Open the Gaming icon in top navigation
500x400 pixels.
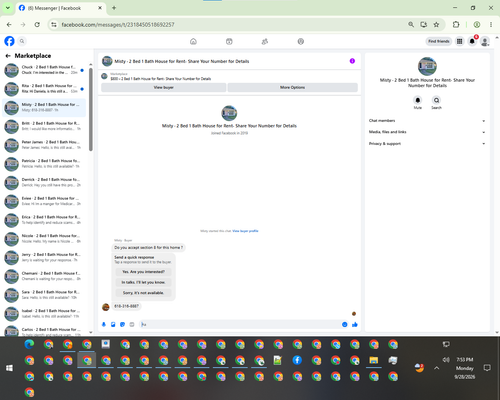301,41
